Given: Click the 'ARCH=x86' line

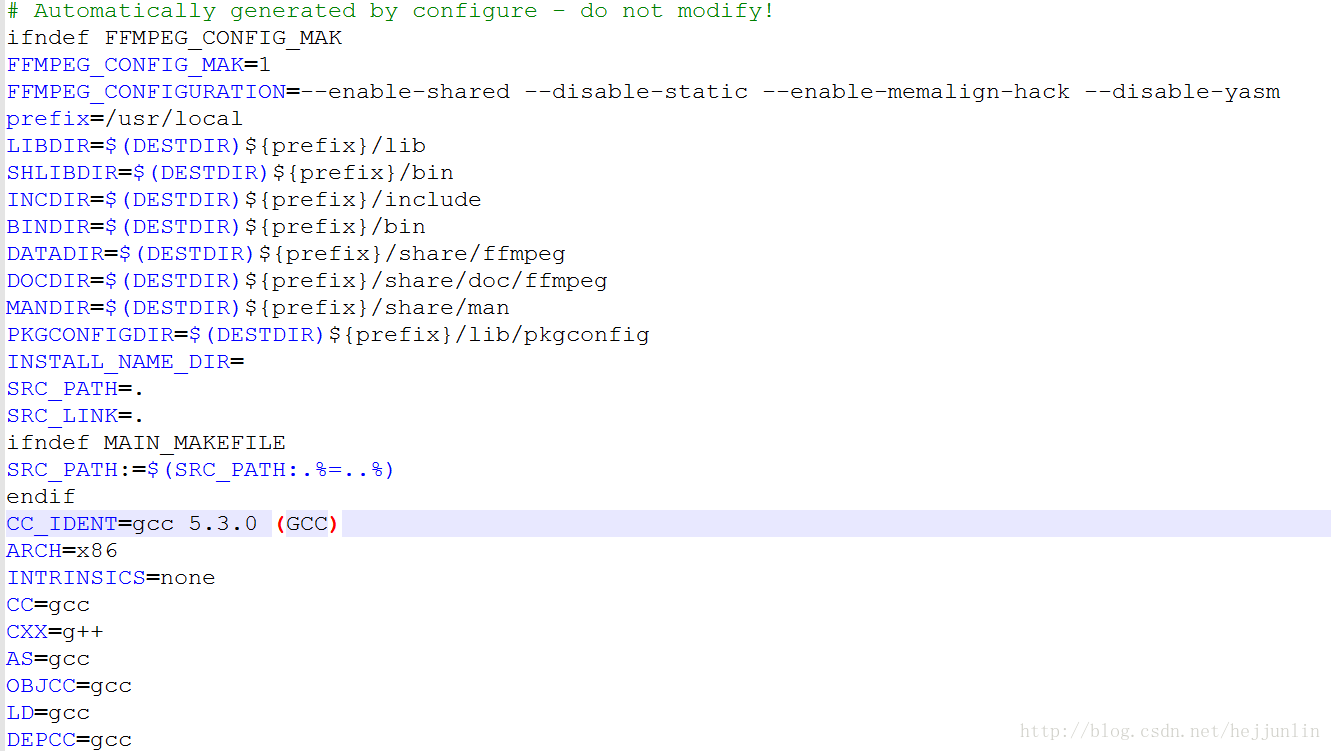Looking at the screenshot, I should [x=62, y=551].
